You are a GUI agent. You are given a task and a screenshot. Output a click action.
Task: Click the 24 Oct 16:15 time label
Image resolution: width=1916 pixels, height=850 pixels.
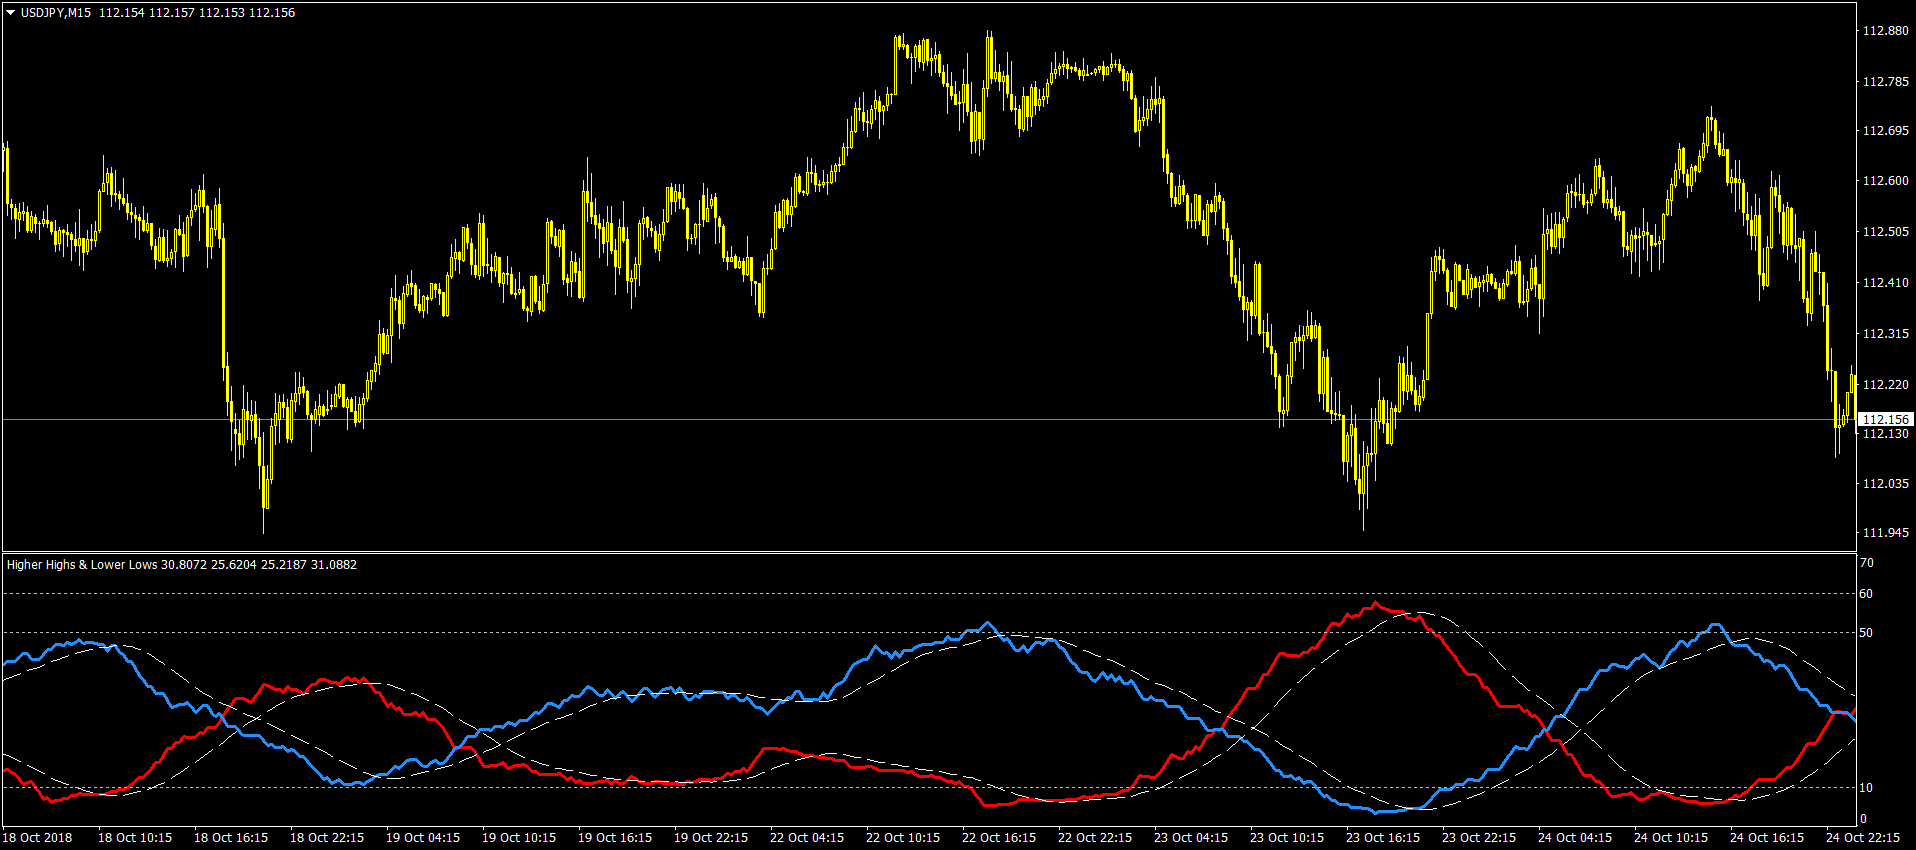(x=1767, y=838)
